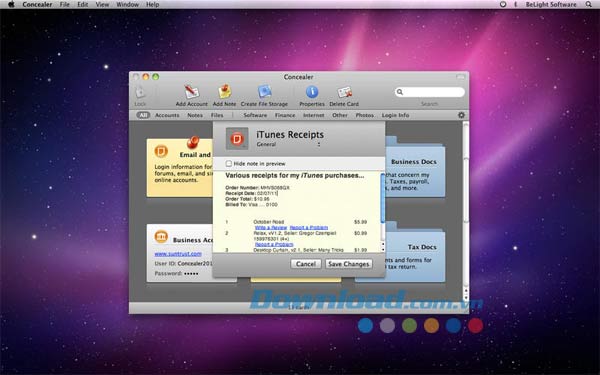Click the Order Number line in note
This screenshot has height=375, width=600.
tap(258, 188)
